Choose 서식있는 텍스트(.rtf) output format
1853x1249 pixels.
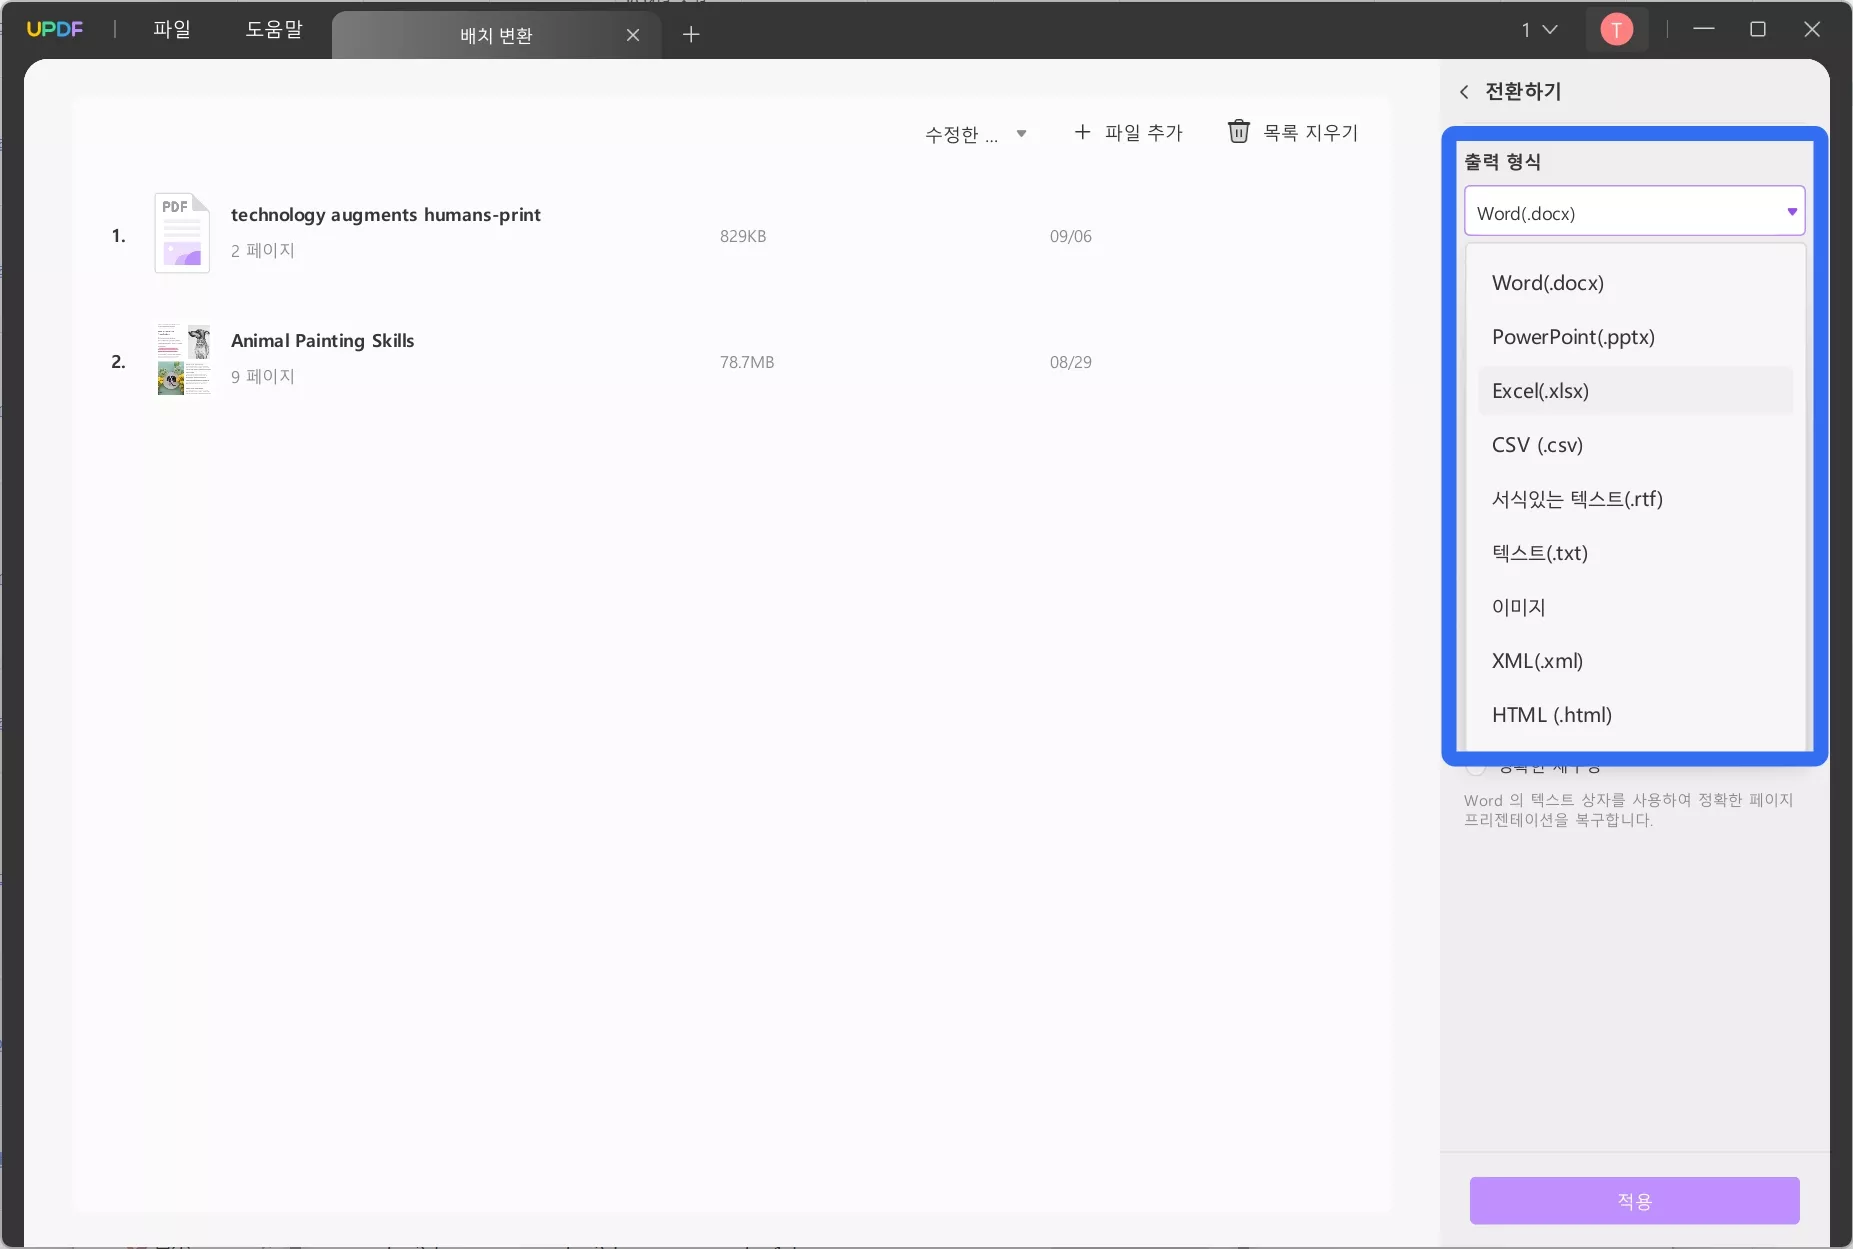click(x=1635, y=499)
